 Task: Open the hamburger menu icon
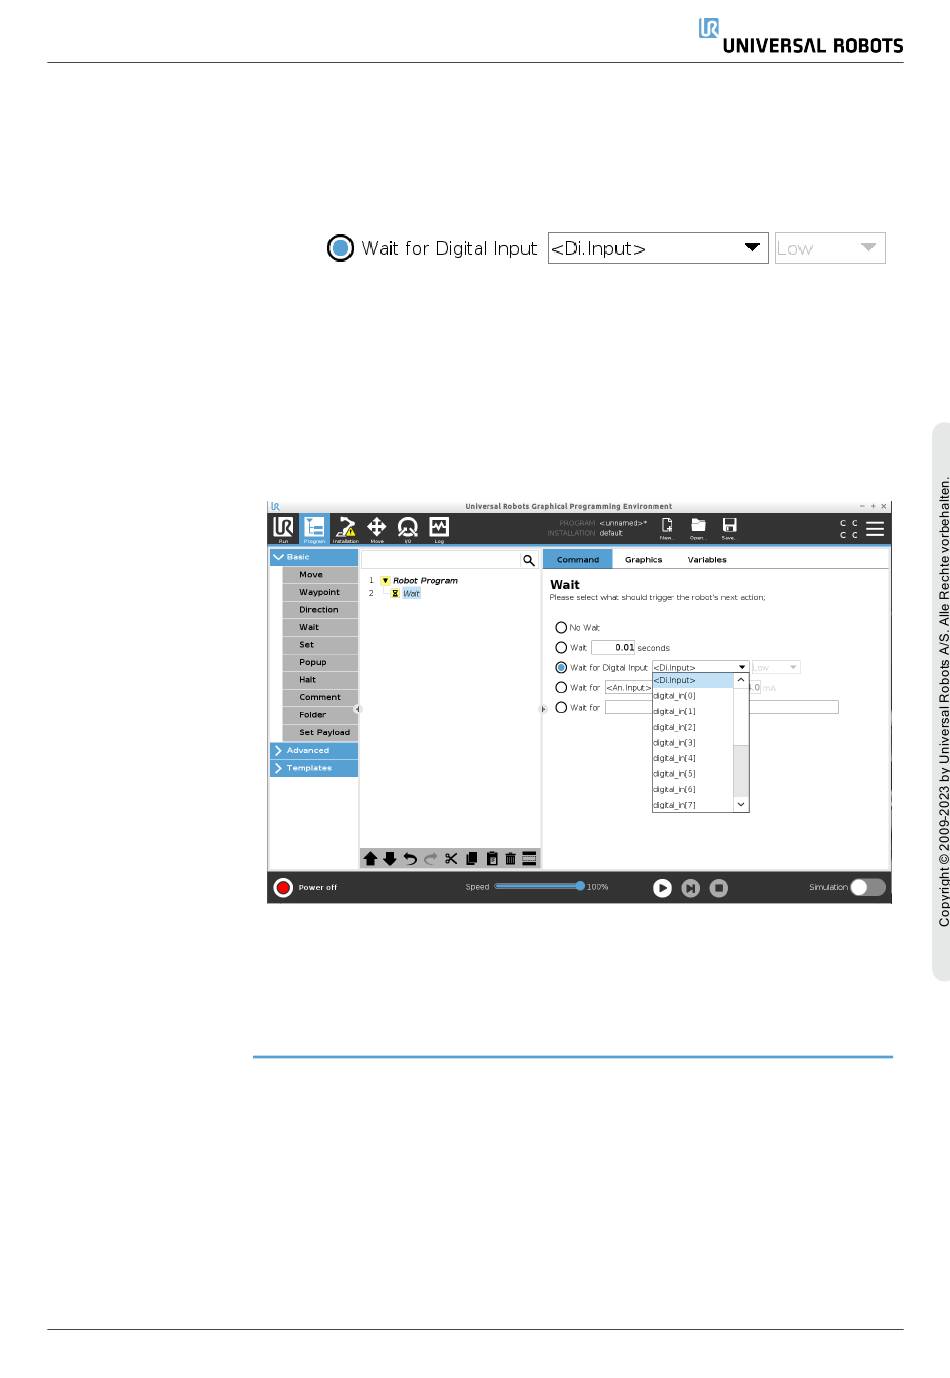pos(875,528)
